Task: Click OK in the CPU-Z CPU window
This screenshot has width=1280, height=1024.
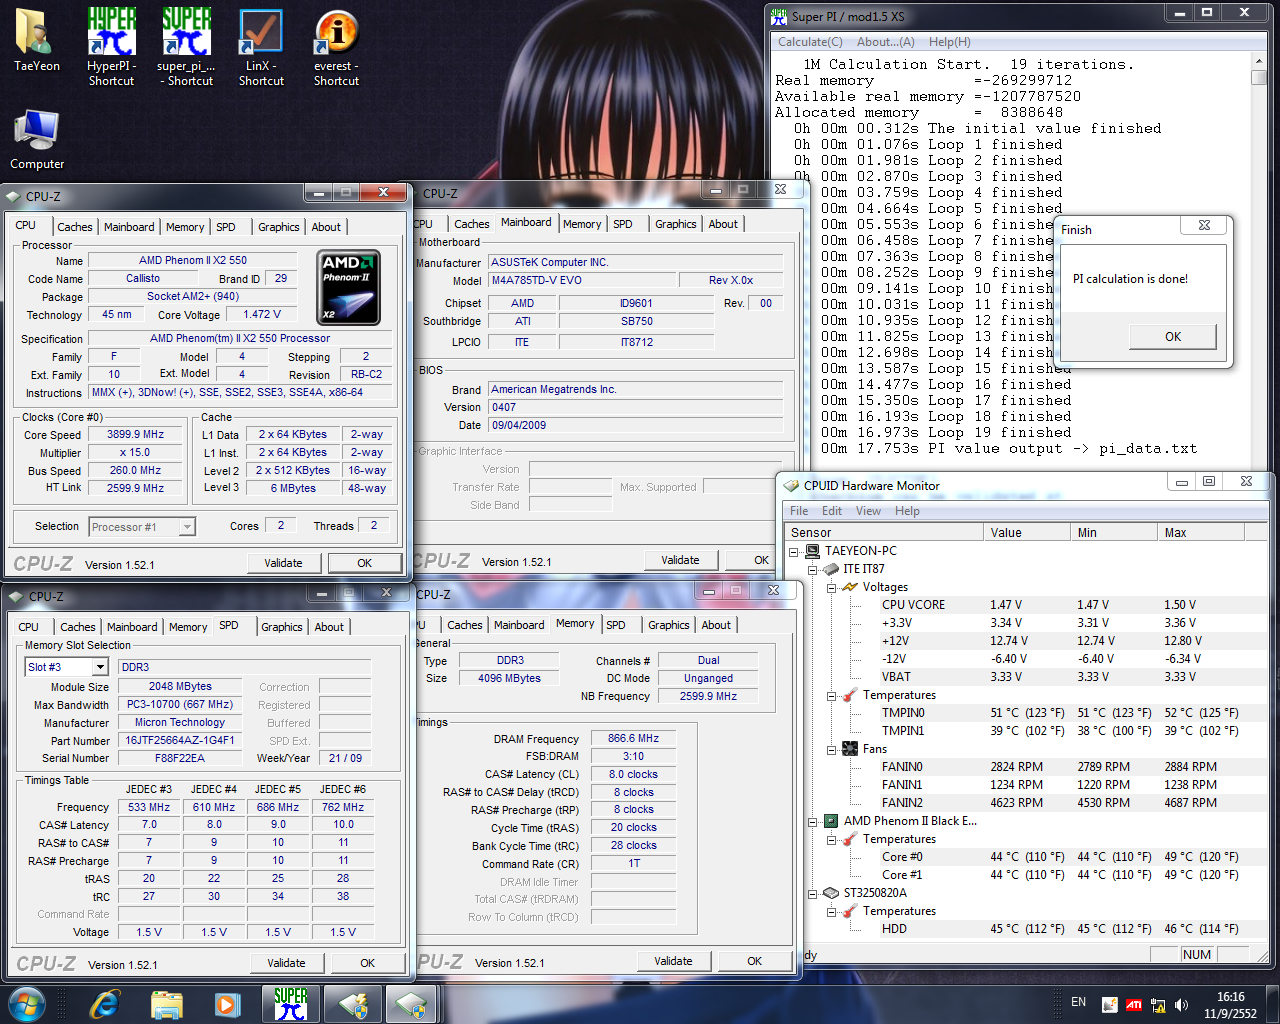Action: point(365,563)
